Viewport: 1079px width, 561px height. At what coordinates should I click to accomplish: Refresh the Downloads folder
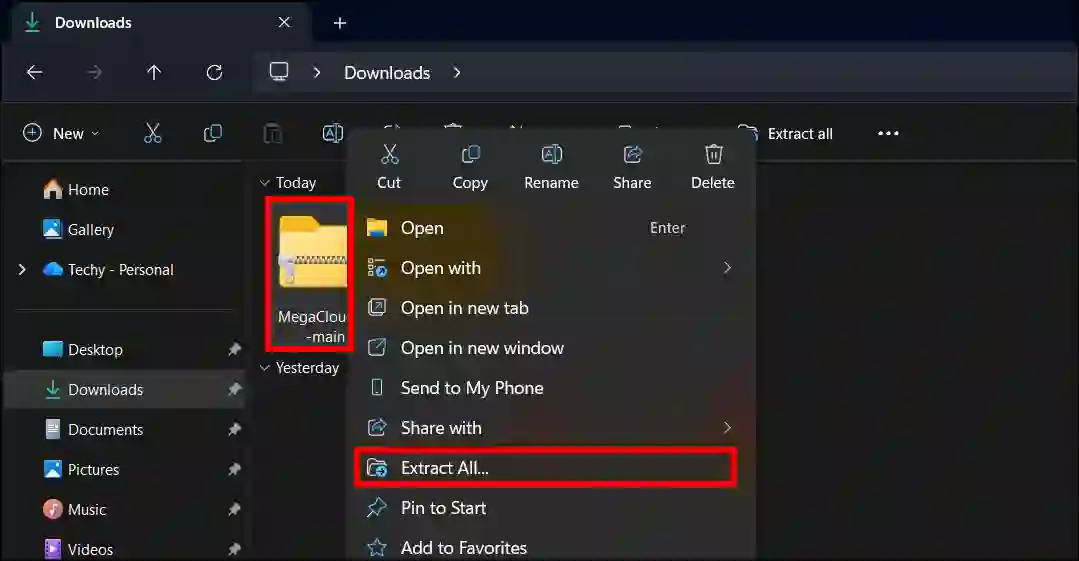215,72
